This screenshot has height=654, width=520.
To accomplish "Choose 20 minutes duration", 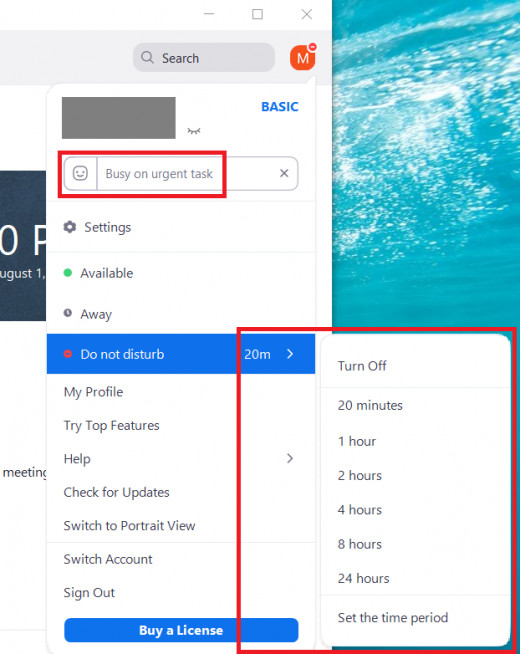I will click(370, 405).
